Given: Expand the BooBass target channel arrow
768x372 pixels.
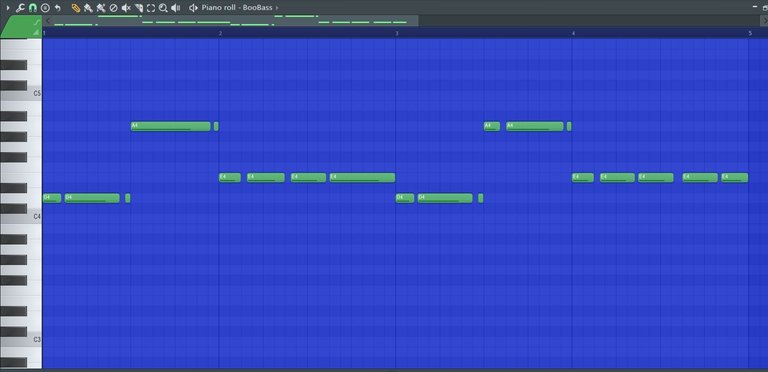Looking at the screenshot, I should click(x=277, y=8).
